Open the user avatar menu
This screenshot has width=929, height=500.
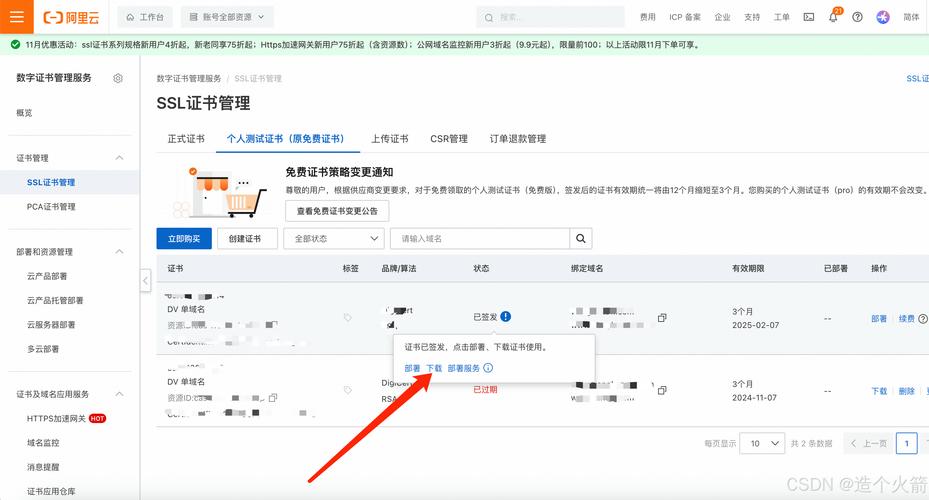pyautogui.click(x=883, y=17)
